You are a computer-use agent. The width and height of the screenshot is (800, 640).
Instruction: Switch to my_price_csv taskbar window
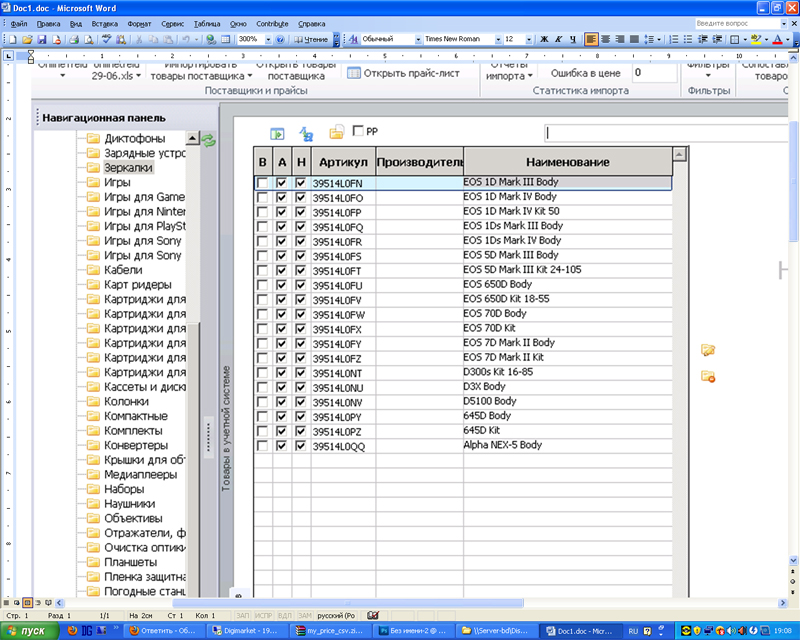point(330,631)
